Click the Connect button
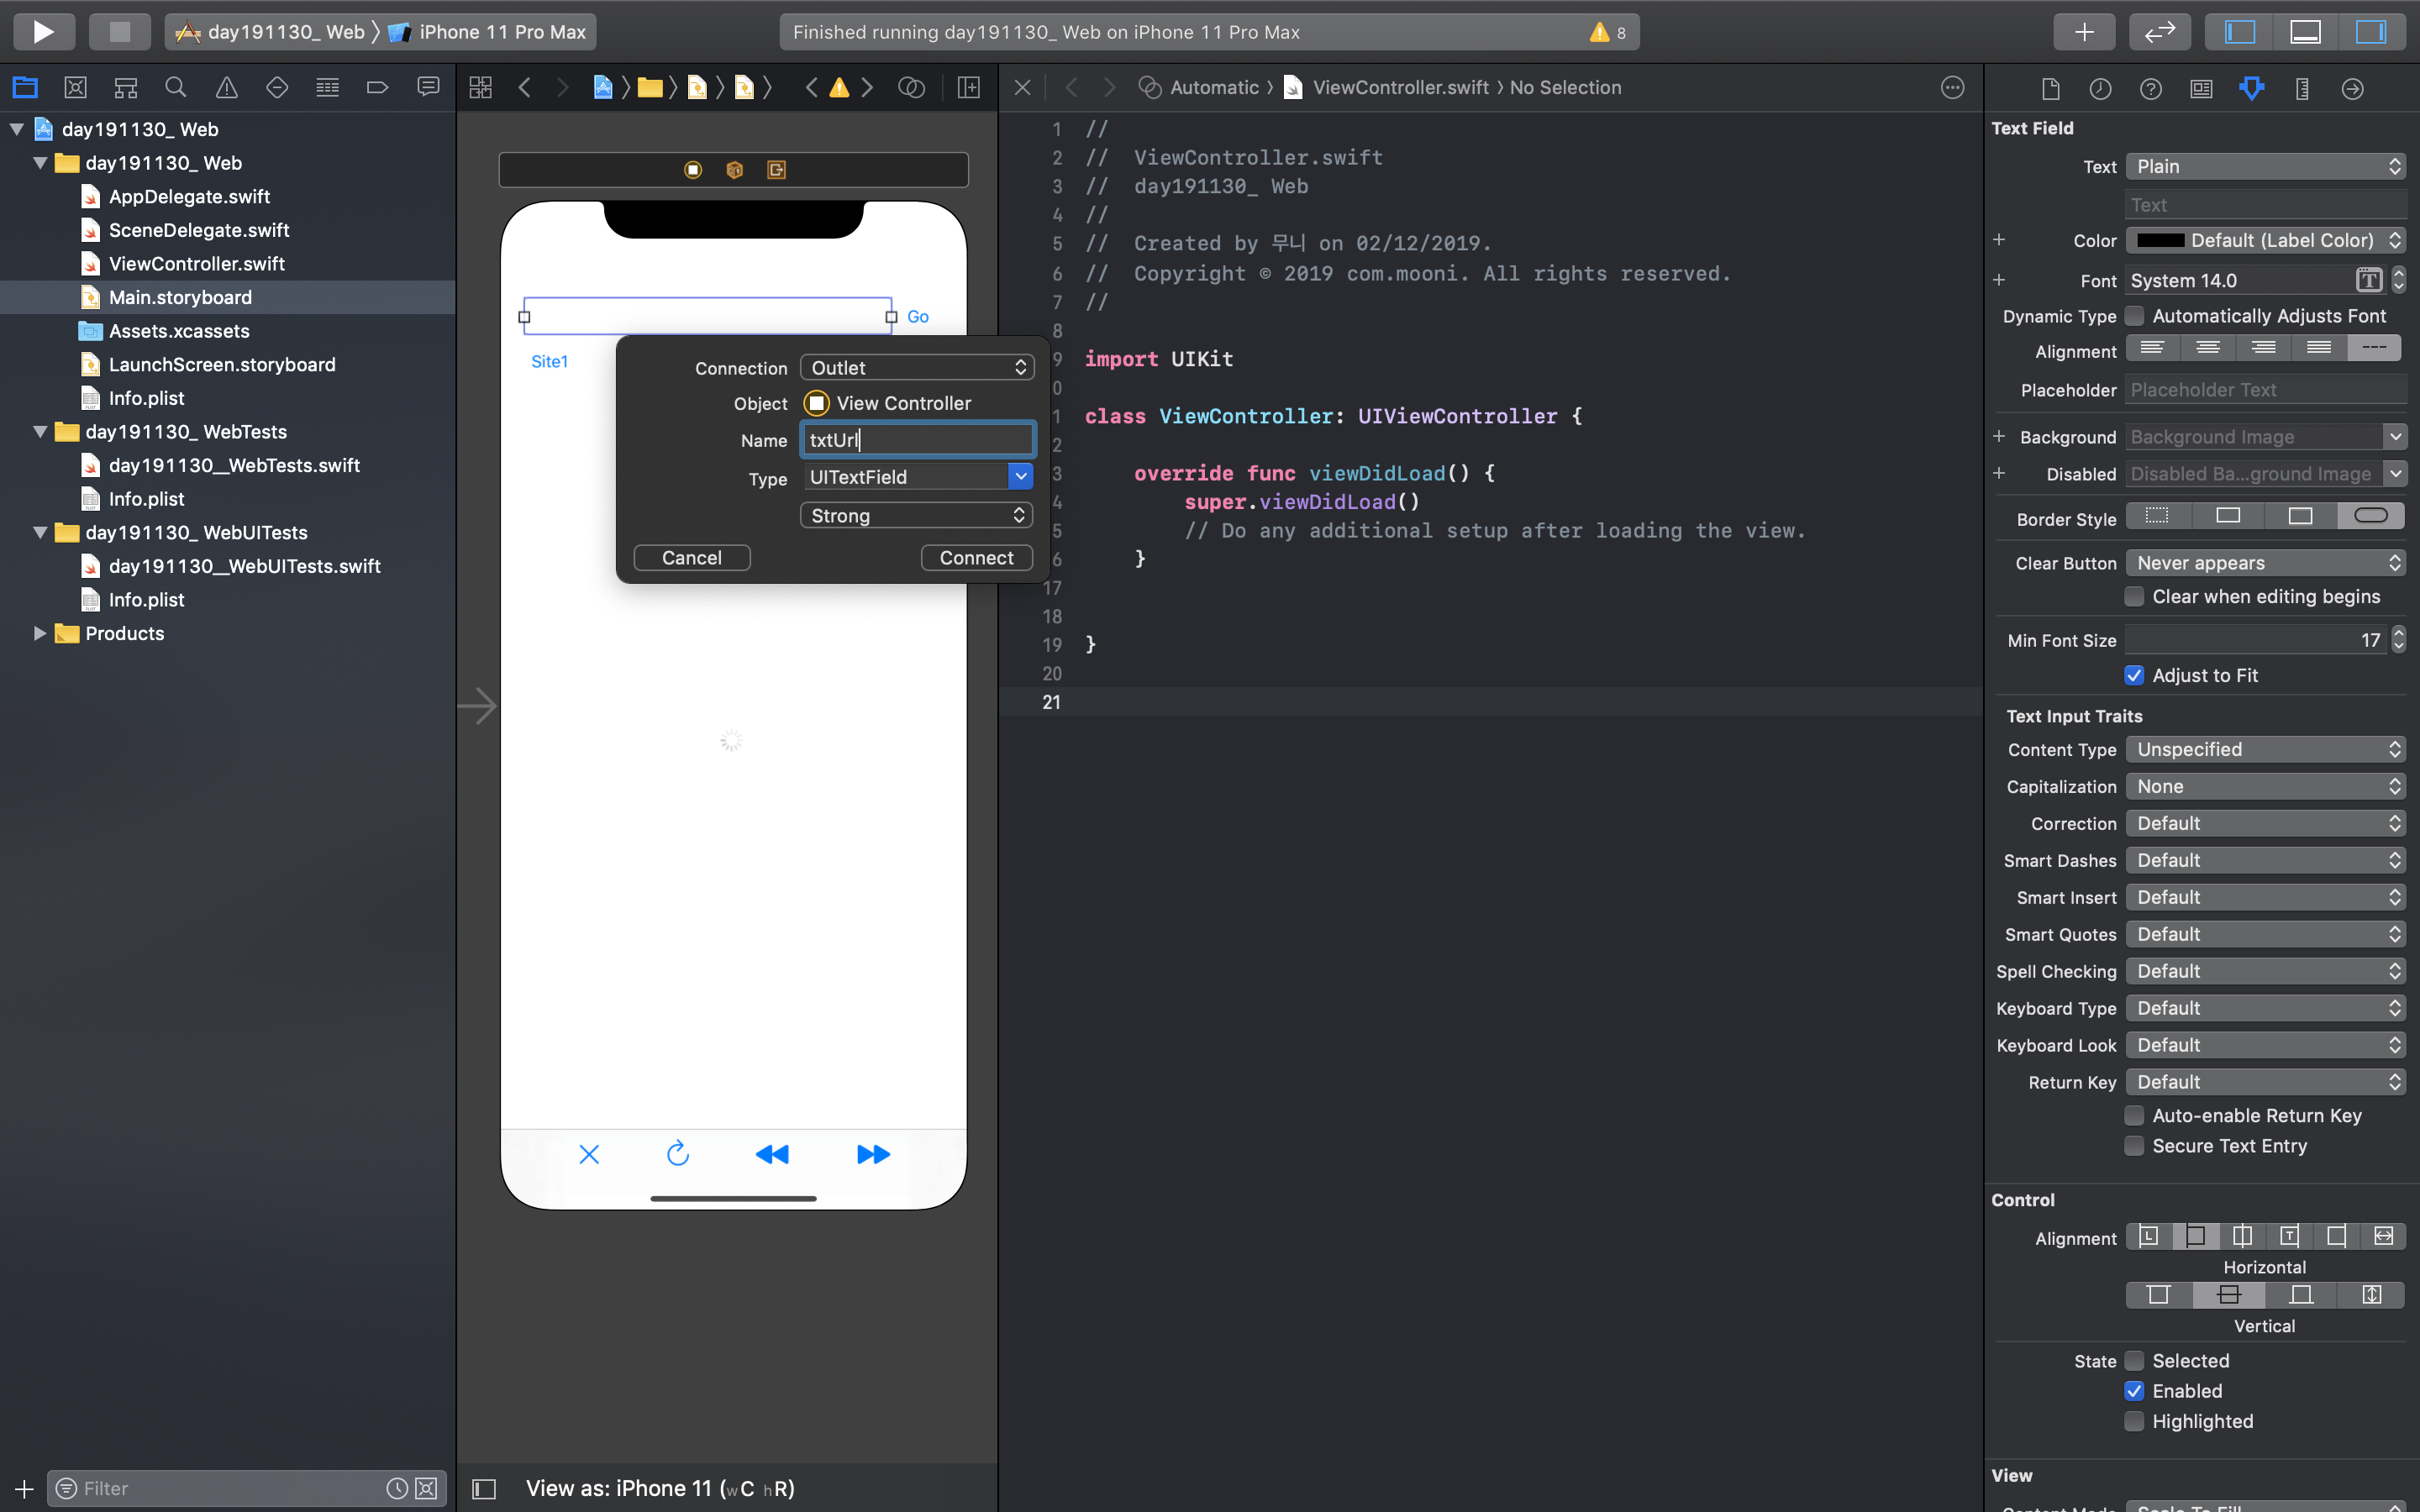Screen dimensions: 2420x1512 [x=976, y=558]
